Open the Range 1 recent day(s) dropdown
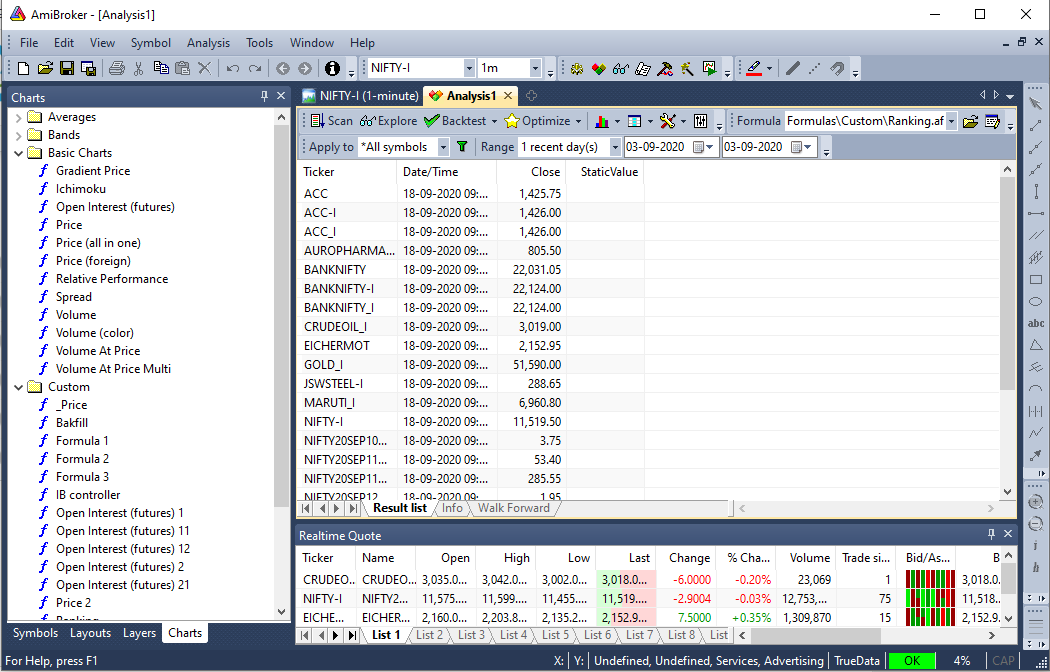This screenshot has height=672, width=1050. coord(614,147)
